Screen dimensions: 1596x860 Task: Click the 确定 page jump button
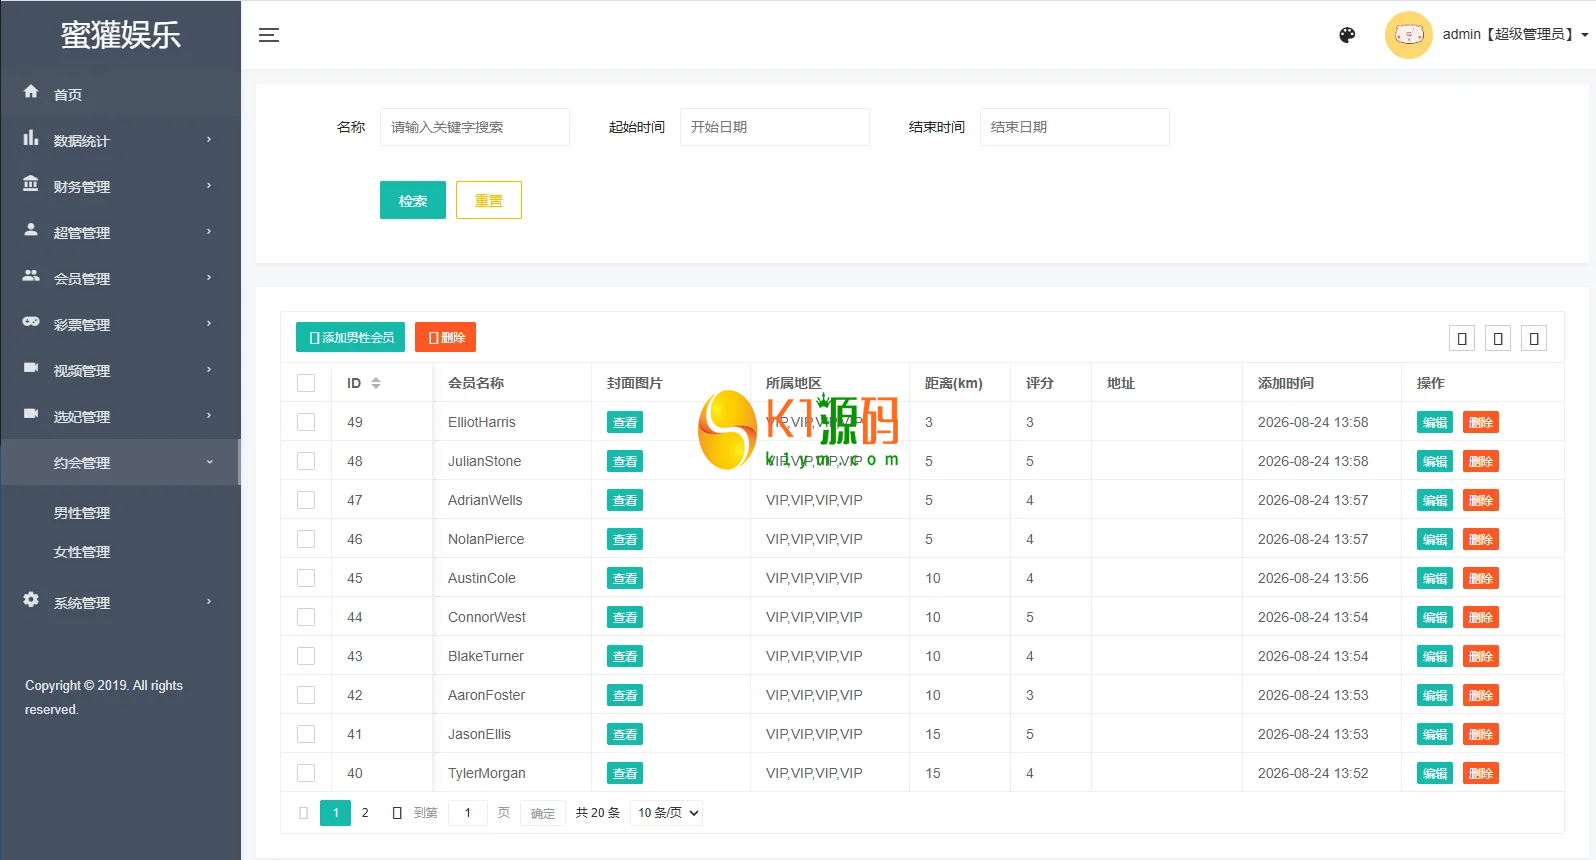tap(543, 813)
